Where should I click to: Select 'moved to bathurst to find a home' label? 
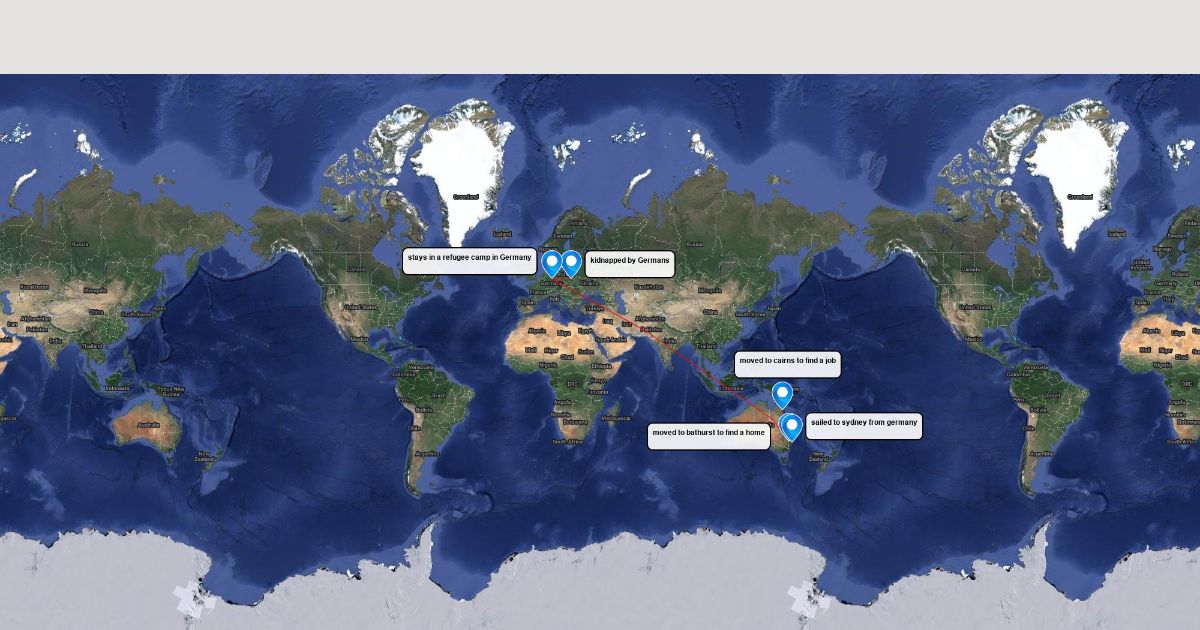click(709, 436)
